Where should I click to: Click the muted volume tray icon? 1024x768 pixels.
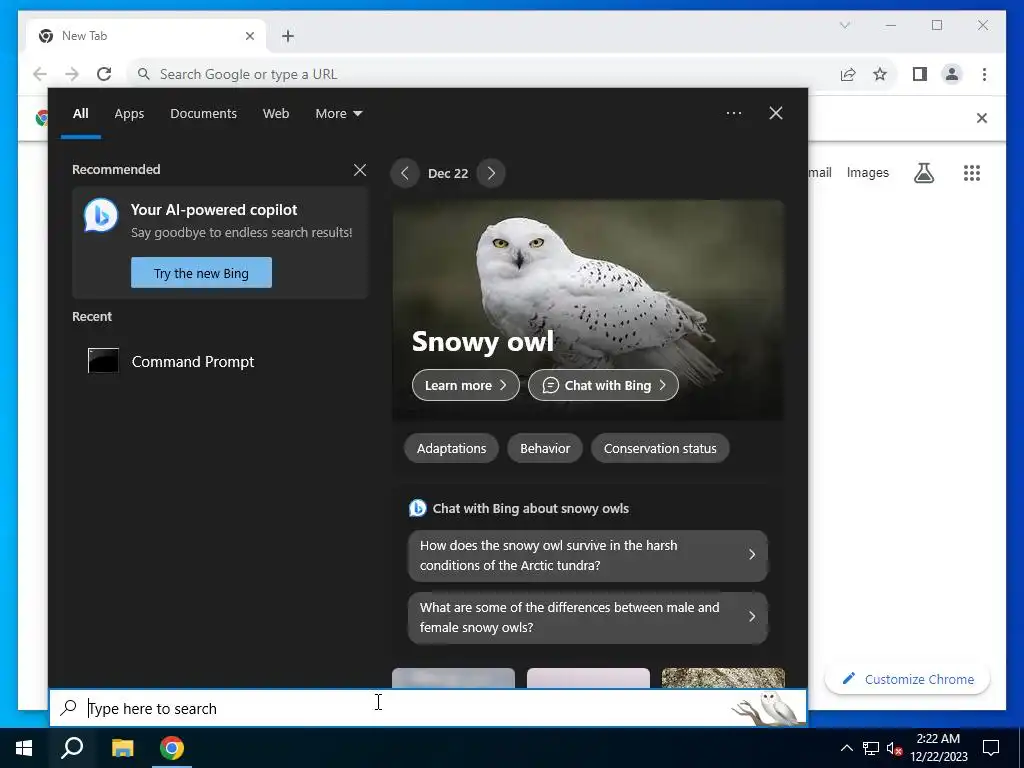tap(894, 748)
